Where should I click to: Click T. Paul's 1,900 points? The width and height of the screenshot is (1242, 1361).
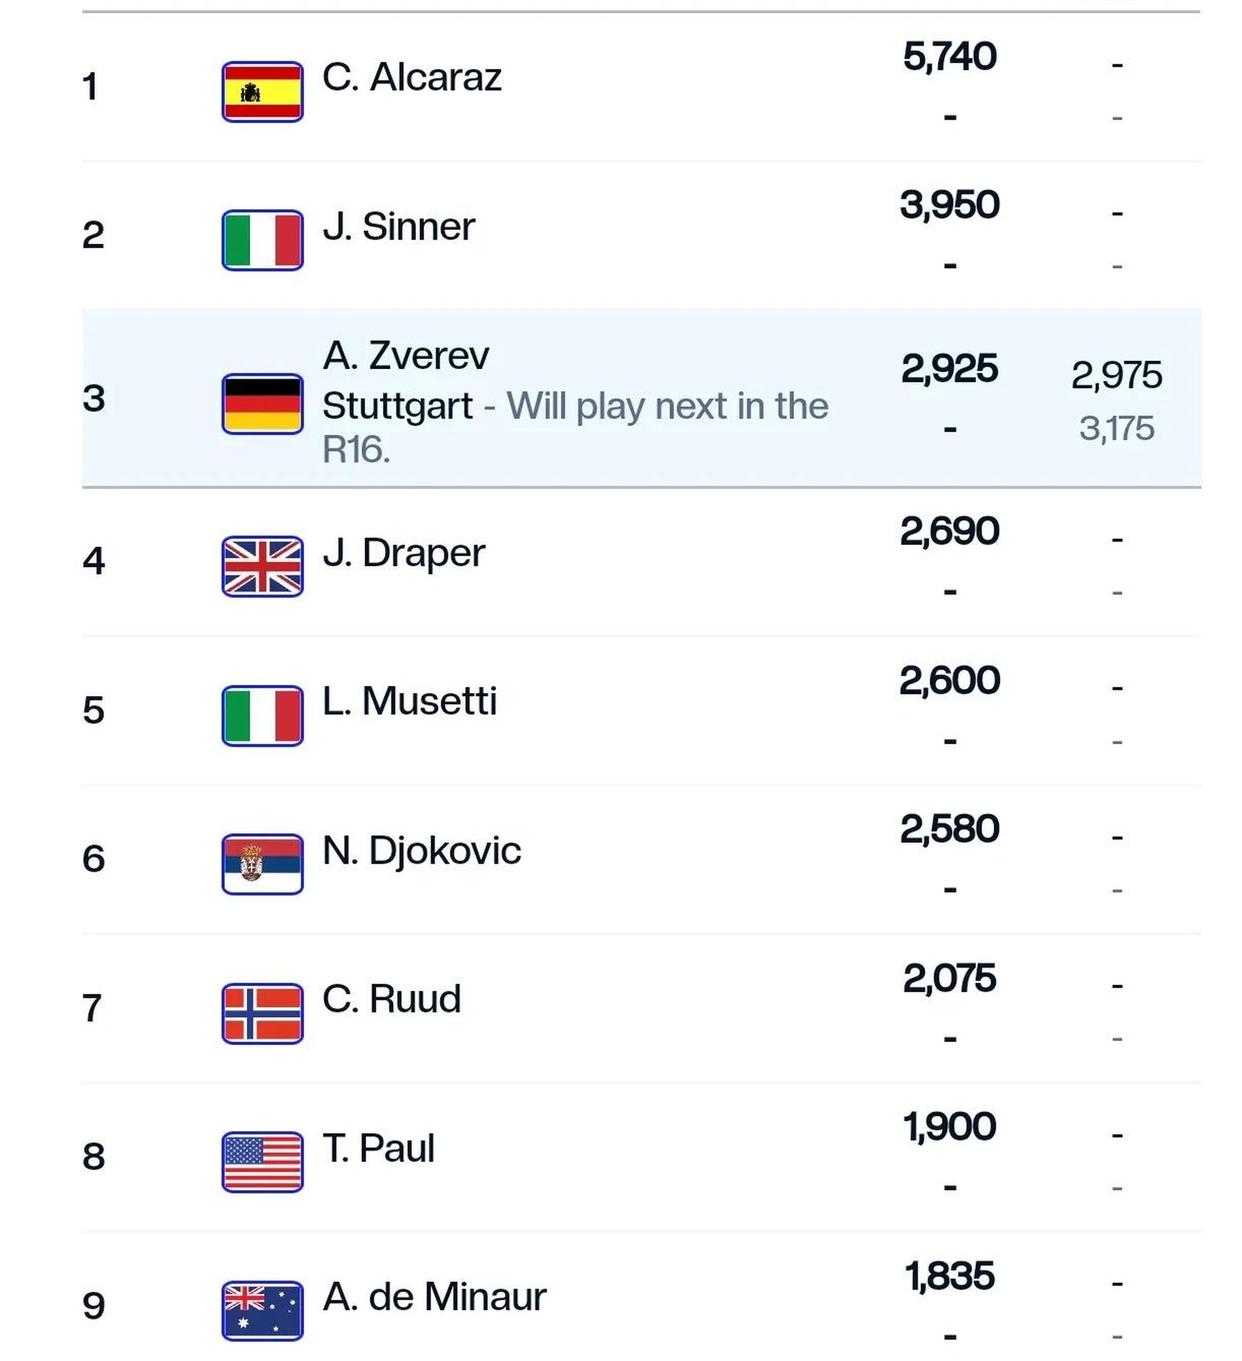click(949, 1126)
